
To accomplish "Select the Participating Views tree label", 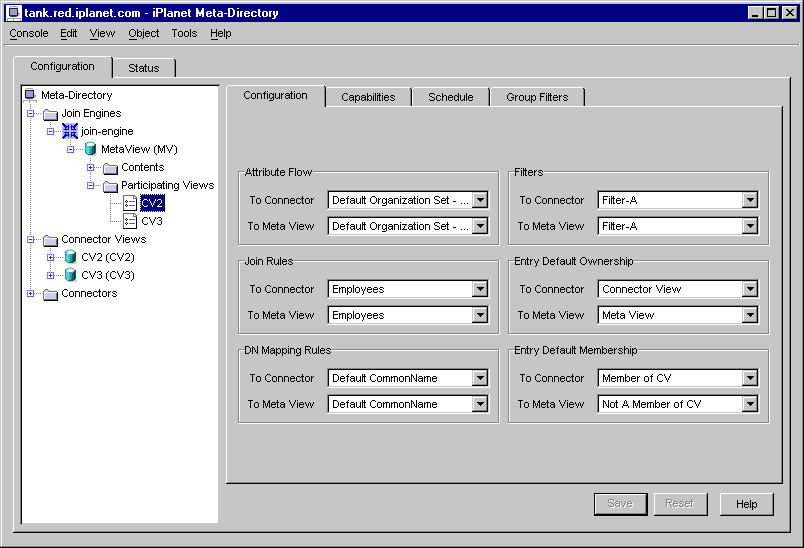I will [x=168, y=185].
